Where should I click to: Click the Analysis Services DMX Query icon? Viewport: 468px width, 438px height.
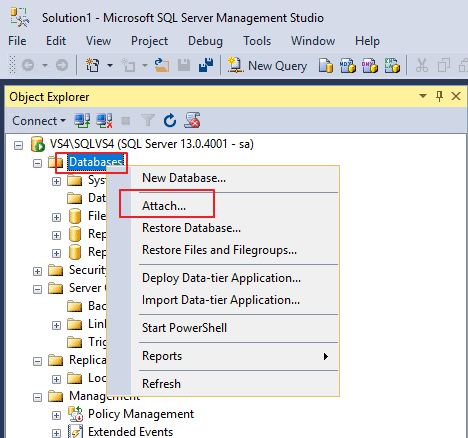[370, 65]
